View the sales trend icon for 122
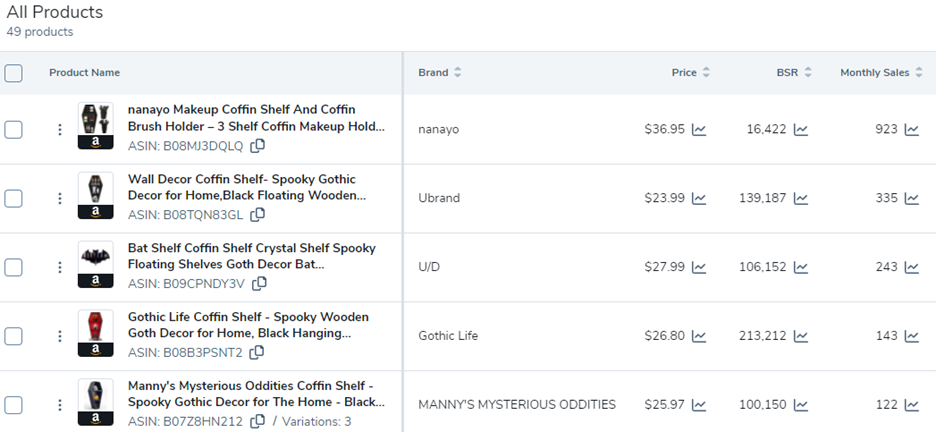Viewport: 936px width, 432px height. [912, 405]
